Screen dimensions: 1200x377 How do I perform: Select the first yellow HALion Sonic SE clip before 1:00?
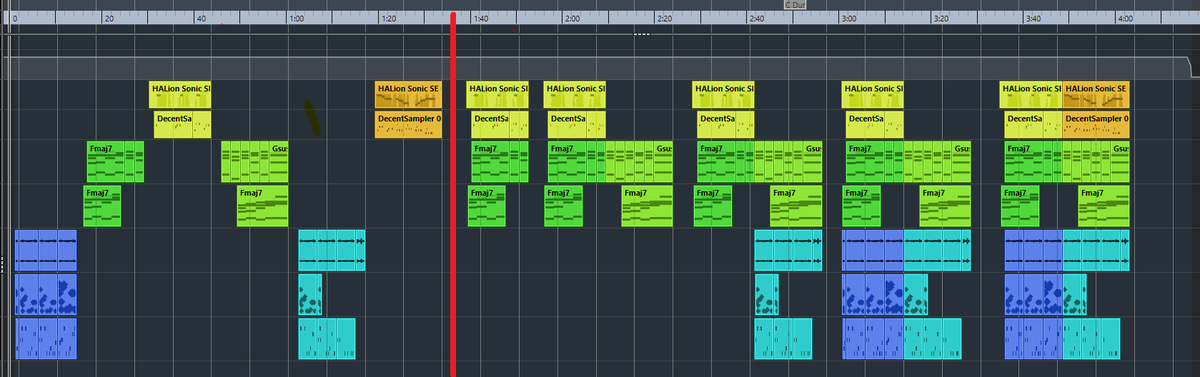coord(180,95)
